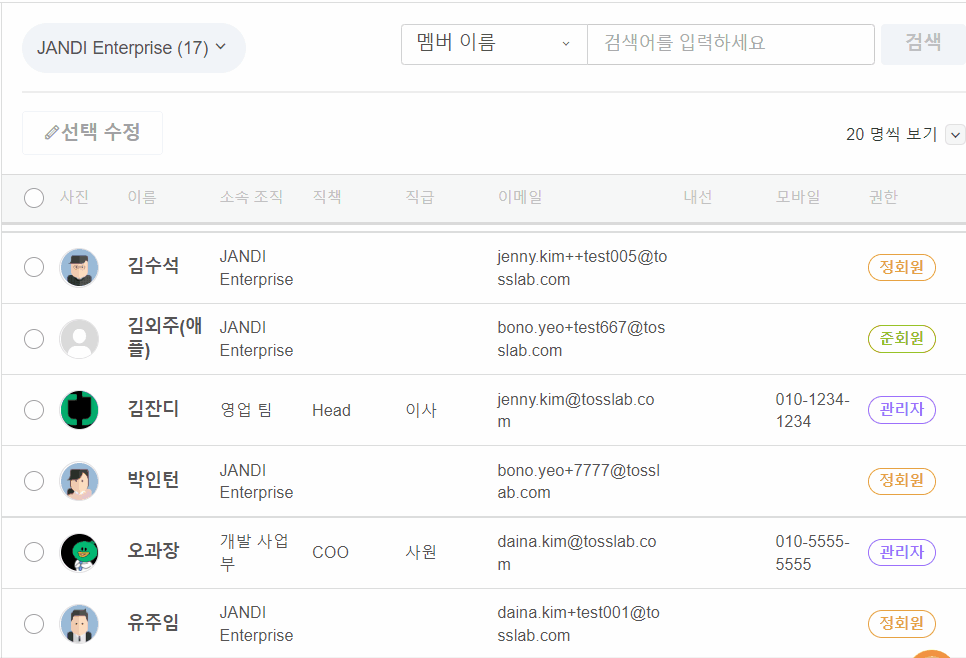The image size is (966, 658).
Task: Click 김잔디's green profile avatar
Action: [79, 410]
